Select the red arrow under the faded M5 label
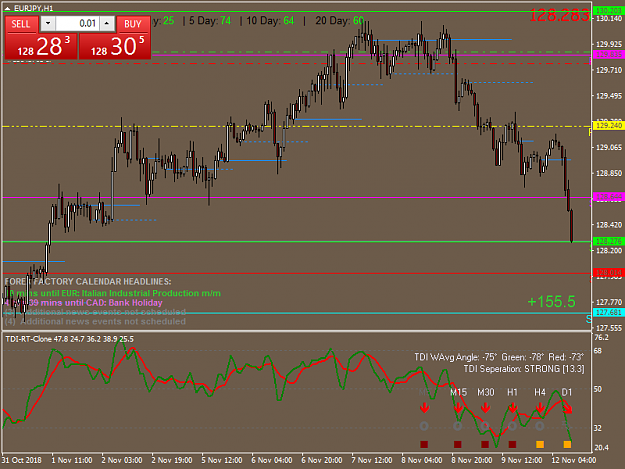Screen dimensions: 625x469 click(424, 408)
